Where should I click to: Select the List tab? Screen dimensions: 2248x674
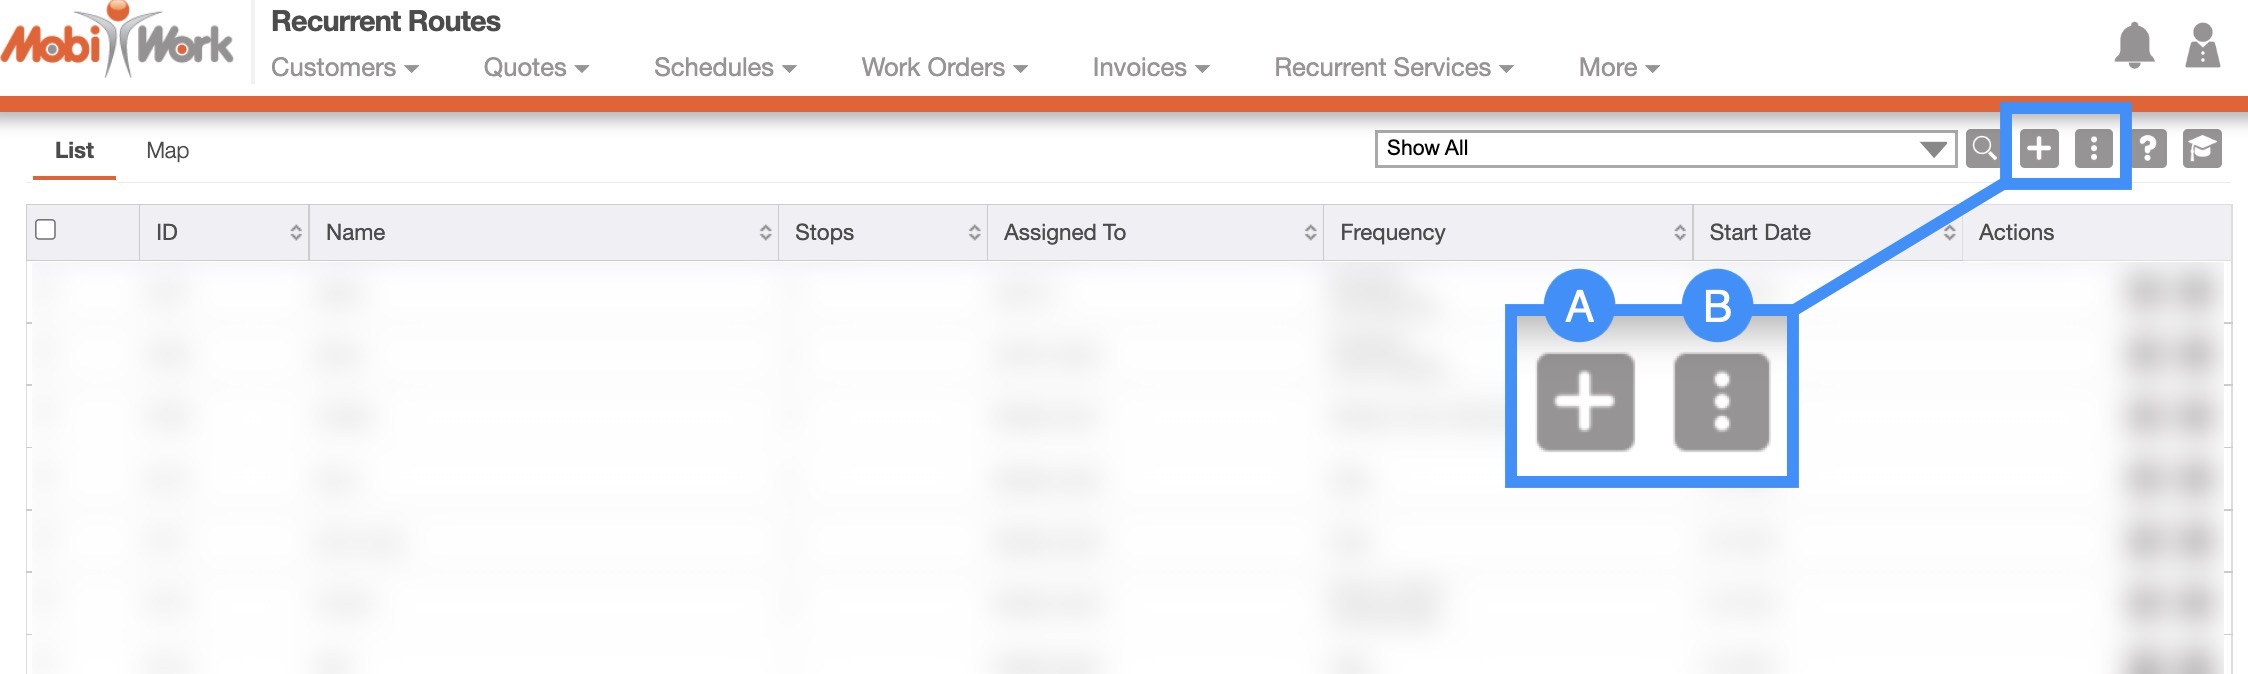(x=74, y=150)
